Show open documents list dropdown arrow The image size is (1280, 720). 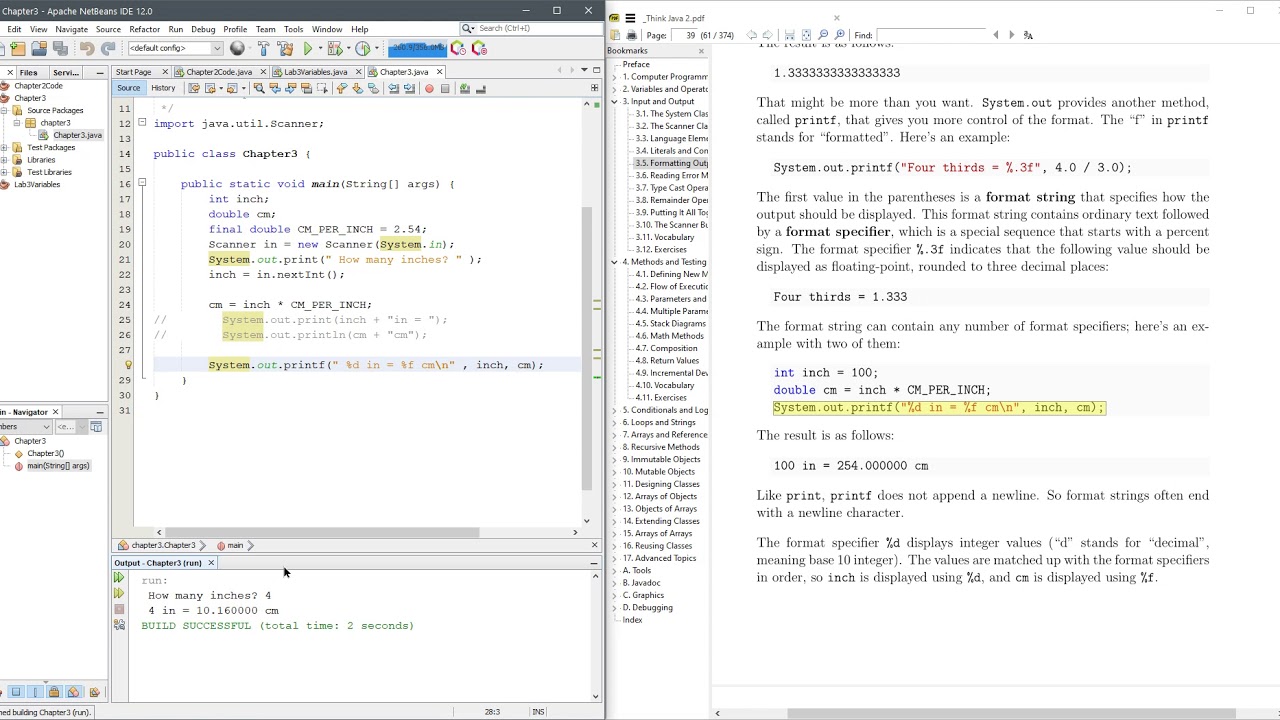(x=584, y=70)
